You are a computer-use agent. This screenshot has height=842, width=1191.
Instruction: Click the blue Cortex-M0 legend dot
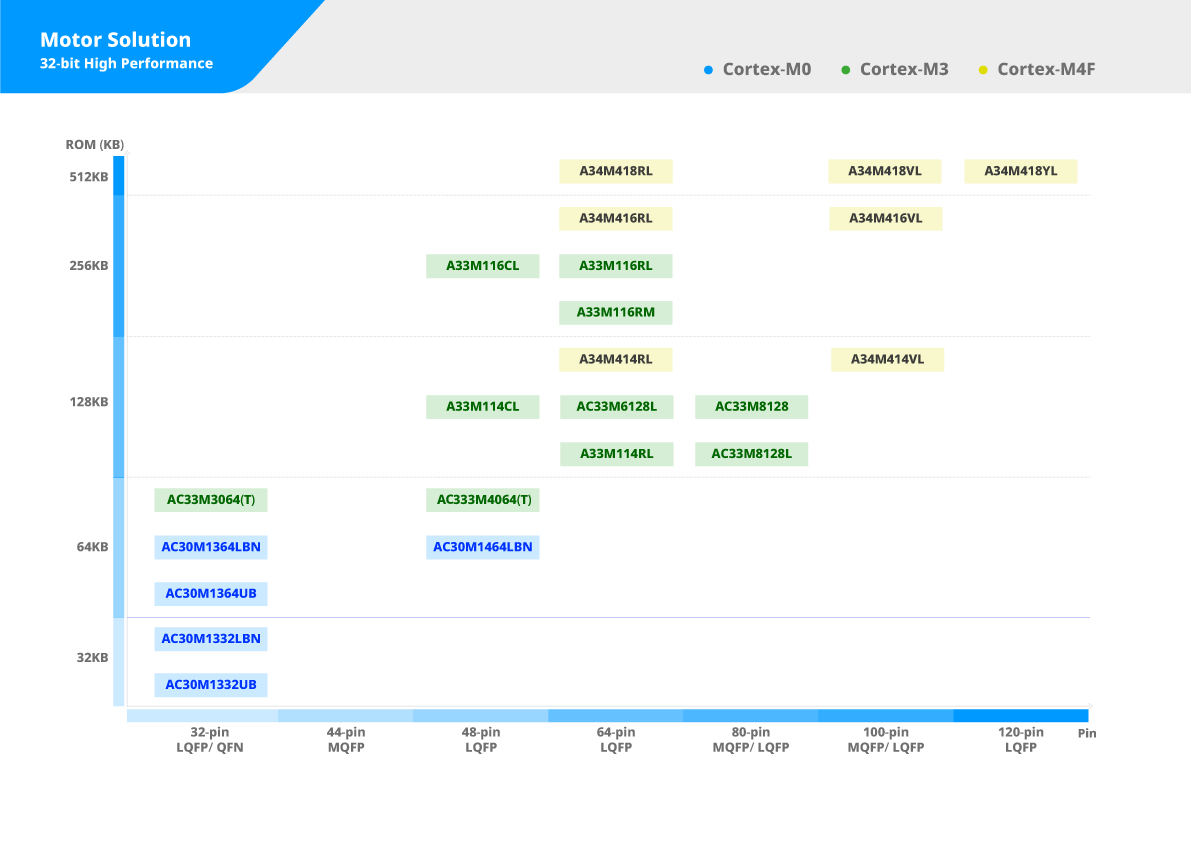708,70
